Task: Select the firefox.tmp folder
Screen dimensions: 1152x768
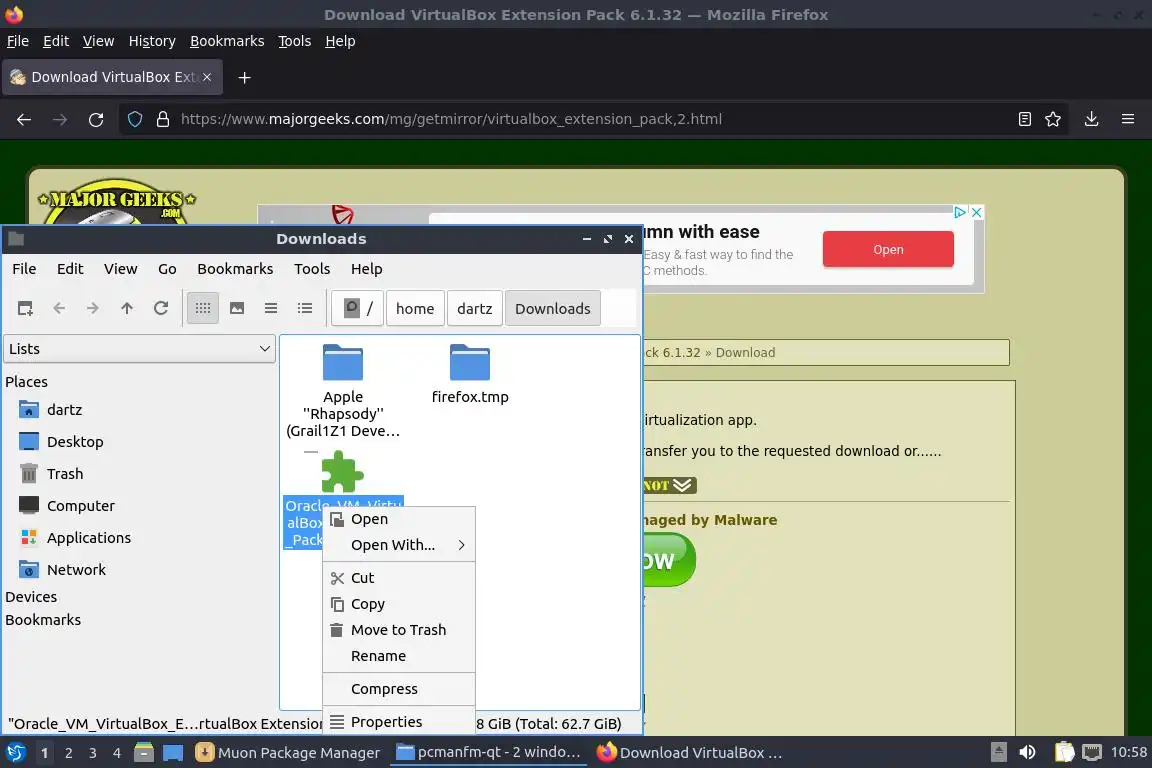Action: click(470, 375)
